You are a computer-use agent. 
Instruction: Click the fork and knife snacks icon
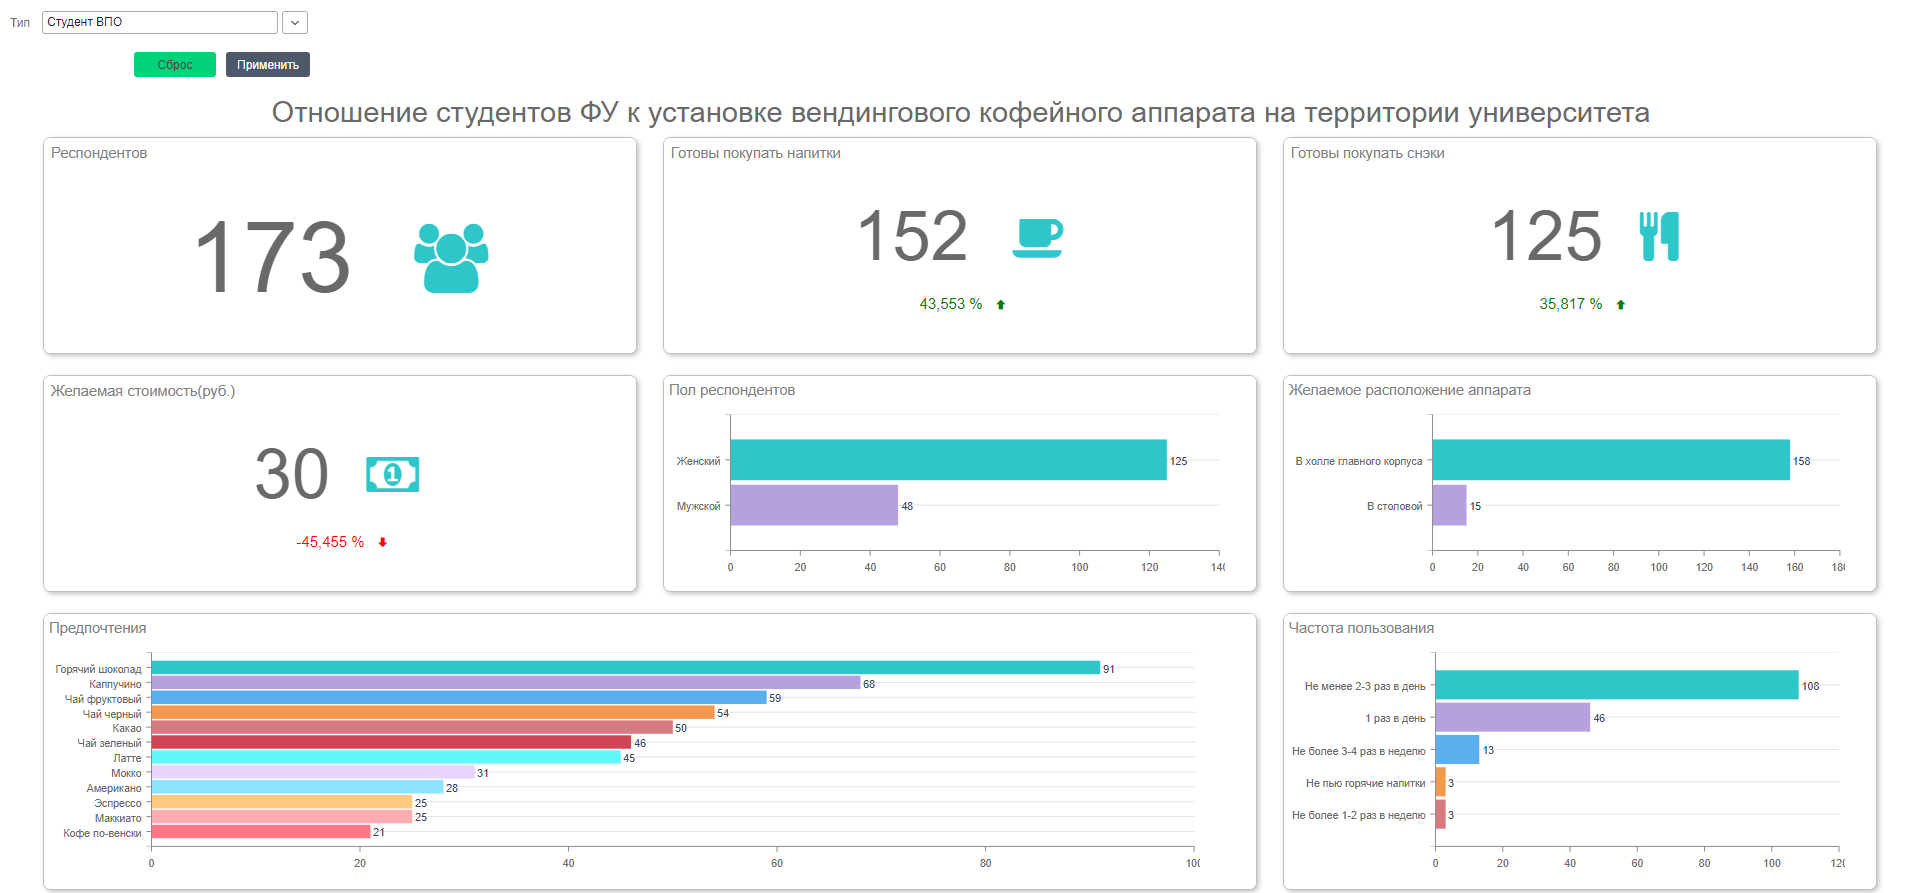click(x=1659, y=237)
